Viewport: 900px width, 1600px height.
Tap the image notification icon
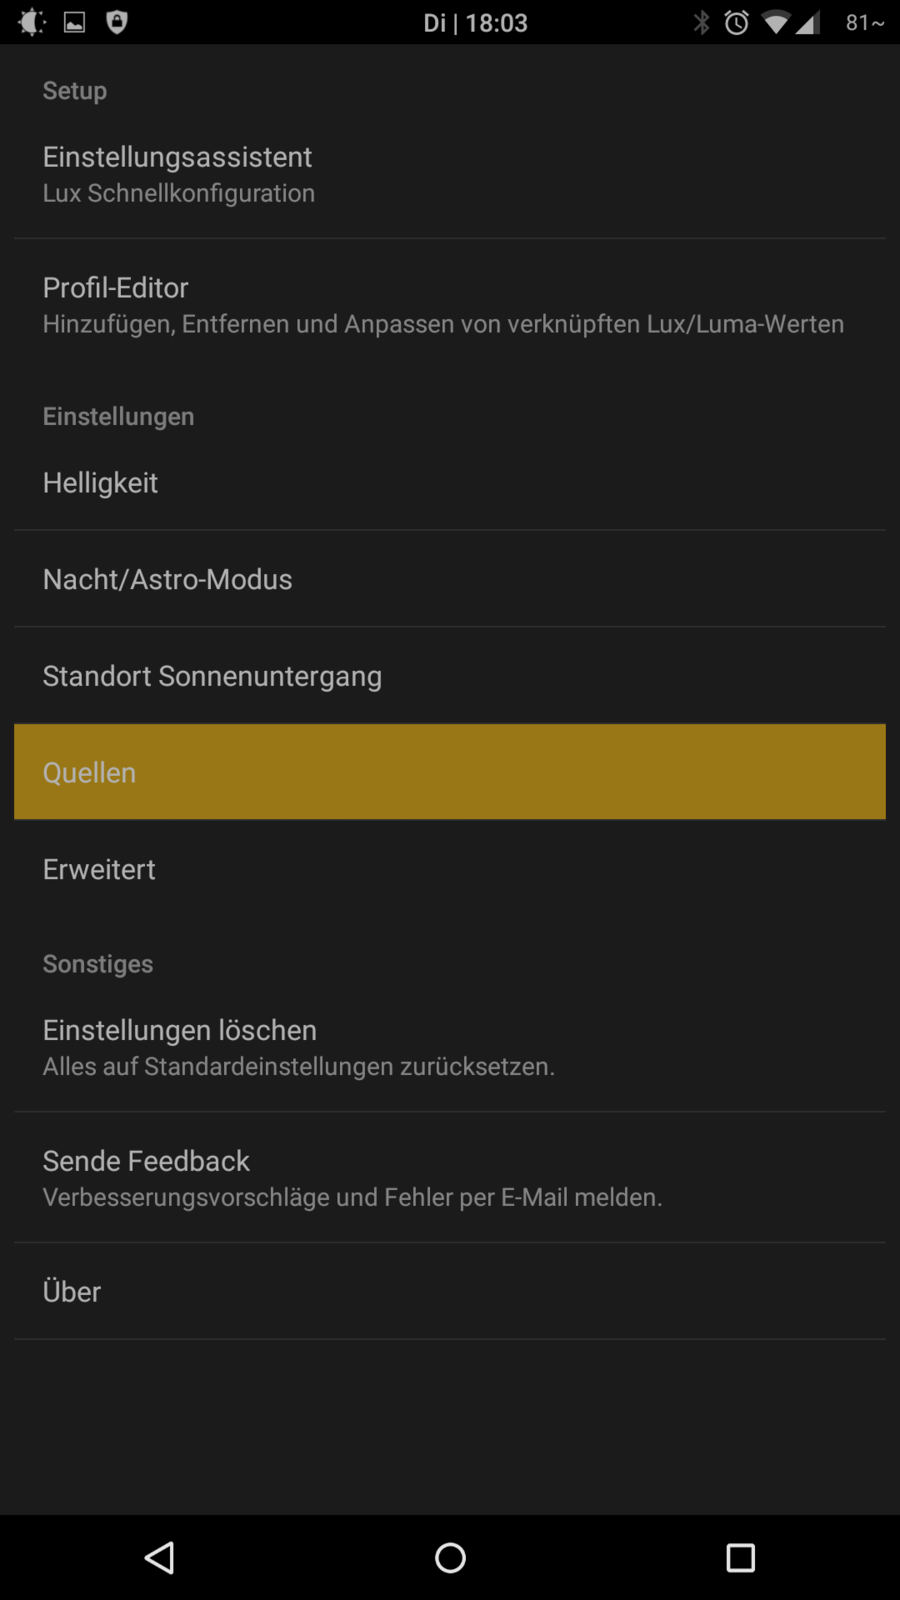point(75,22)
